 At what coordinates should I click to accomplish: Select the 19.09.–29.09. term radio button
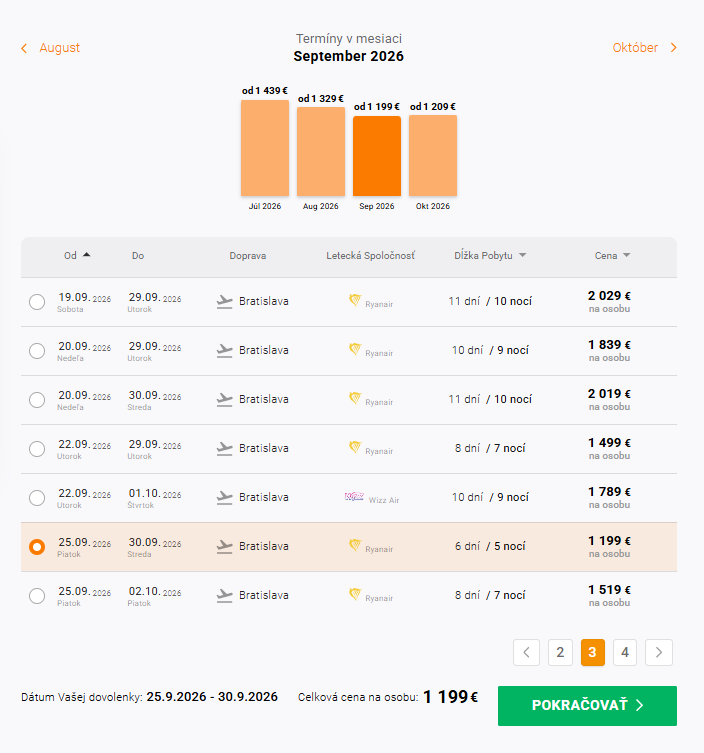(x=37, y=302)
